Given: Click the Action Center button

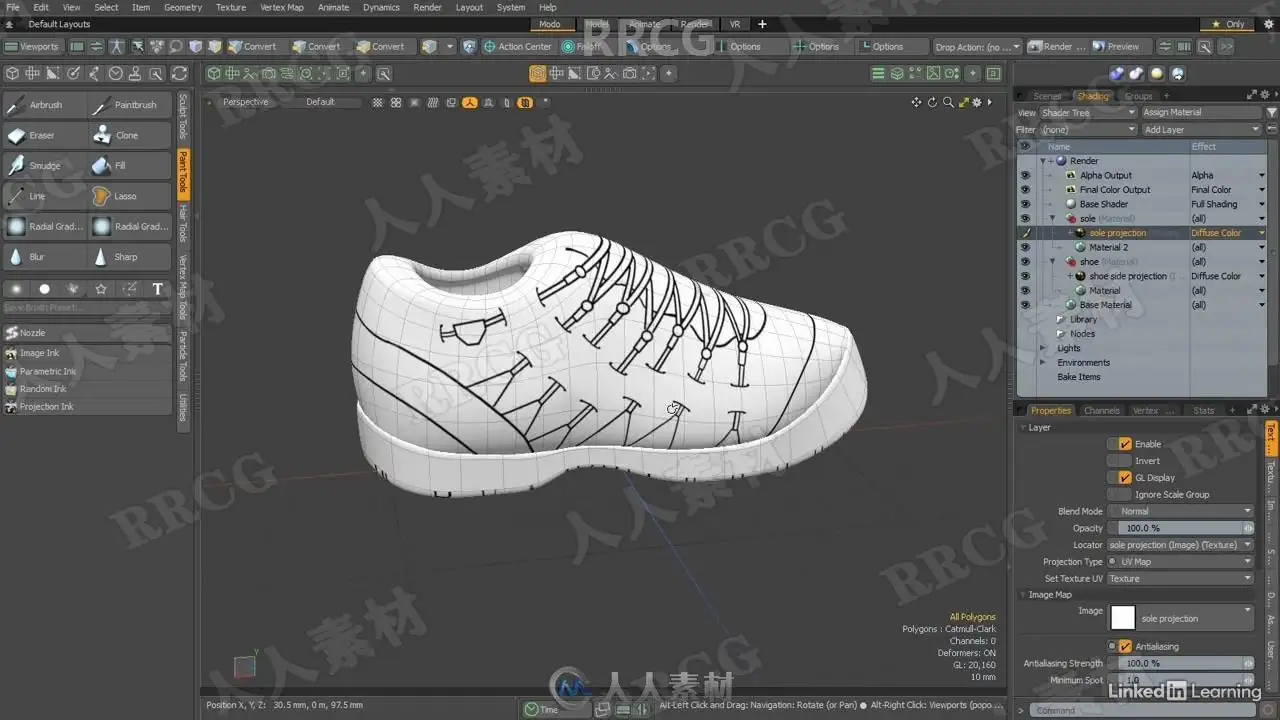Looking at the screenshot, I should [x=517, y=46].
